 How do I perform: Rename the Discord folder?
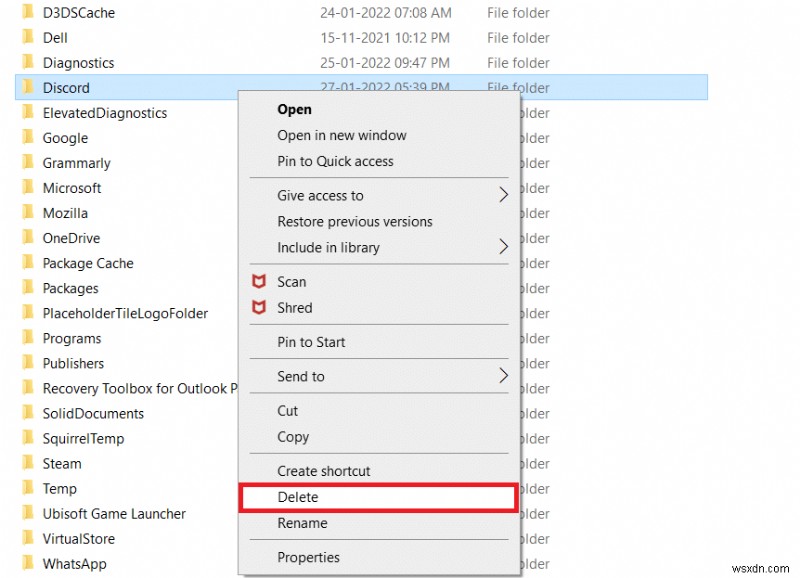coord(302,523)
